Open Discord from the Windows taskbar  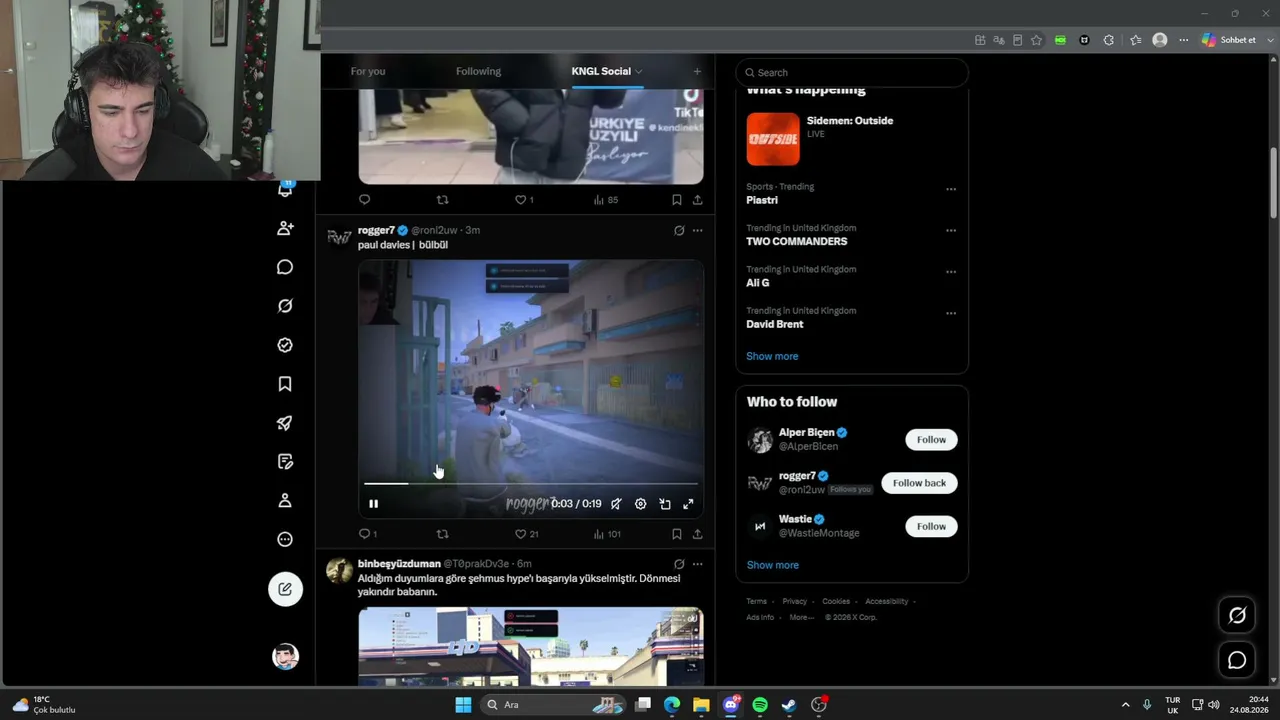click(x=731, y=705)
